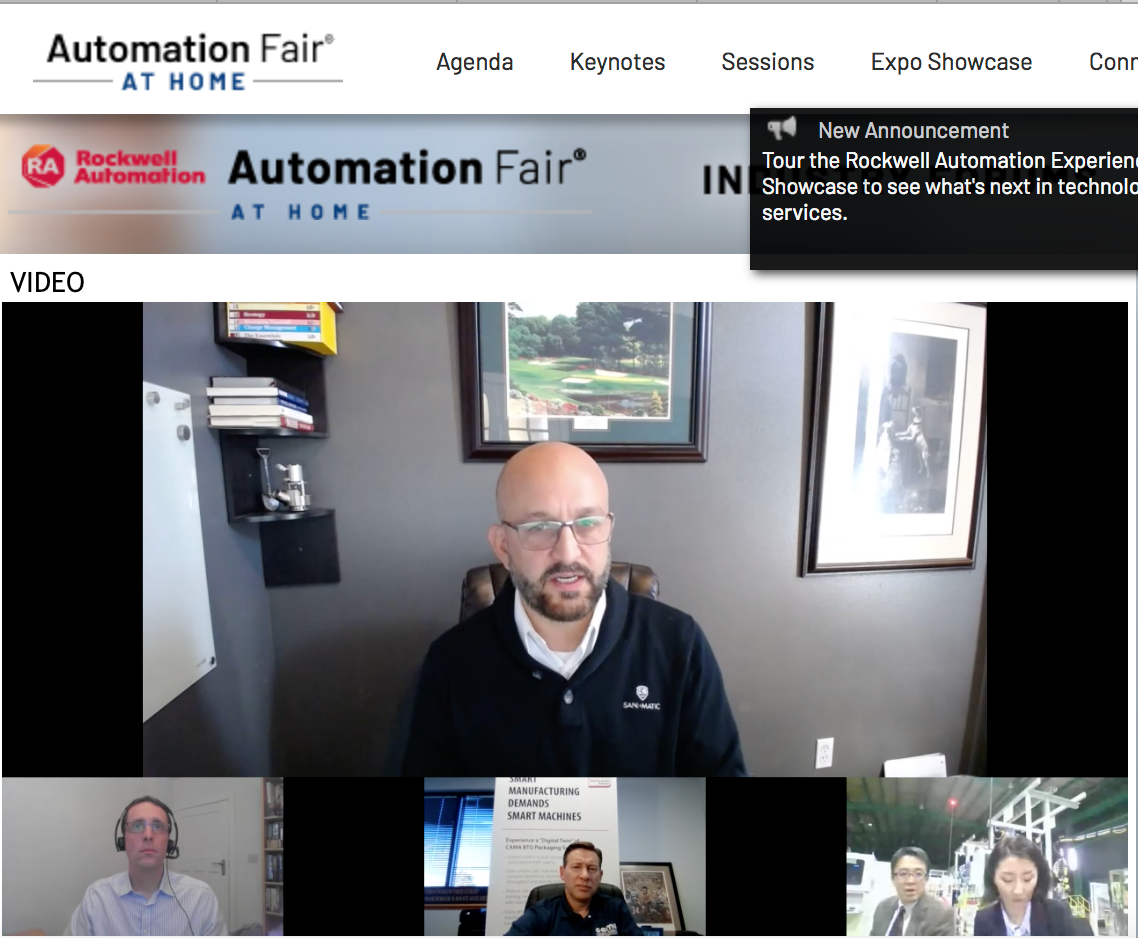This screenshot has width=1138, height=938.
Task: Click the Industry Forums text in the banner
Action: click(x=725, y=180)
